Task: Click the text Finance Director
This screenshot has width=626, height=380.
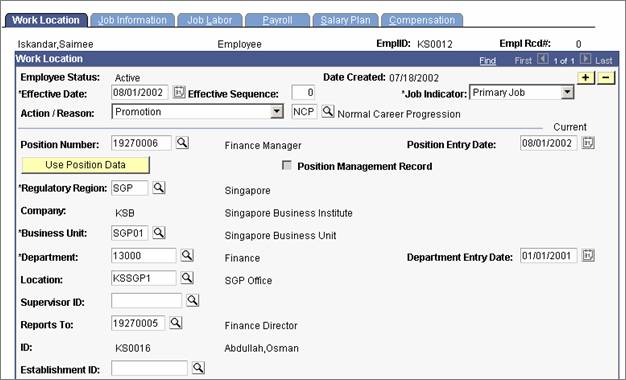Action: click(261, 326)
